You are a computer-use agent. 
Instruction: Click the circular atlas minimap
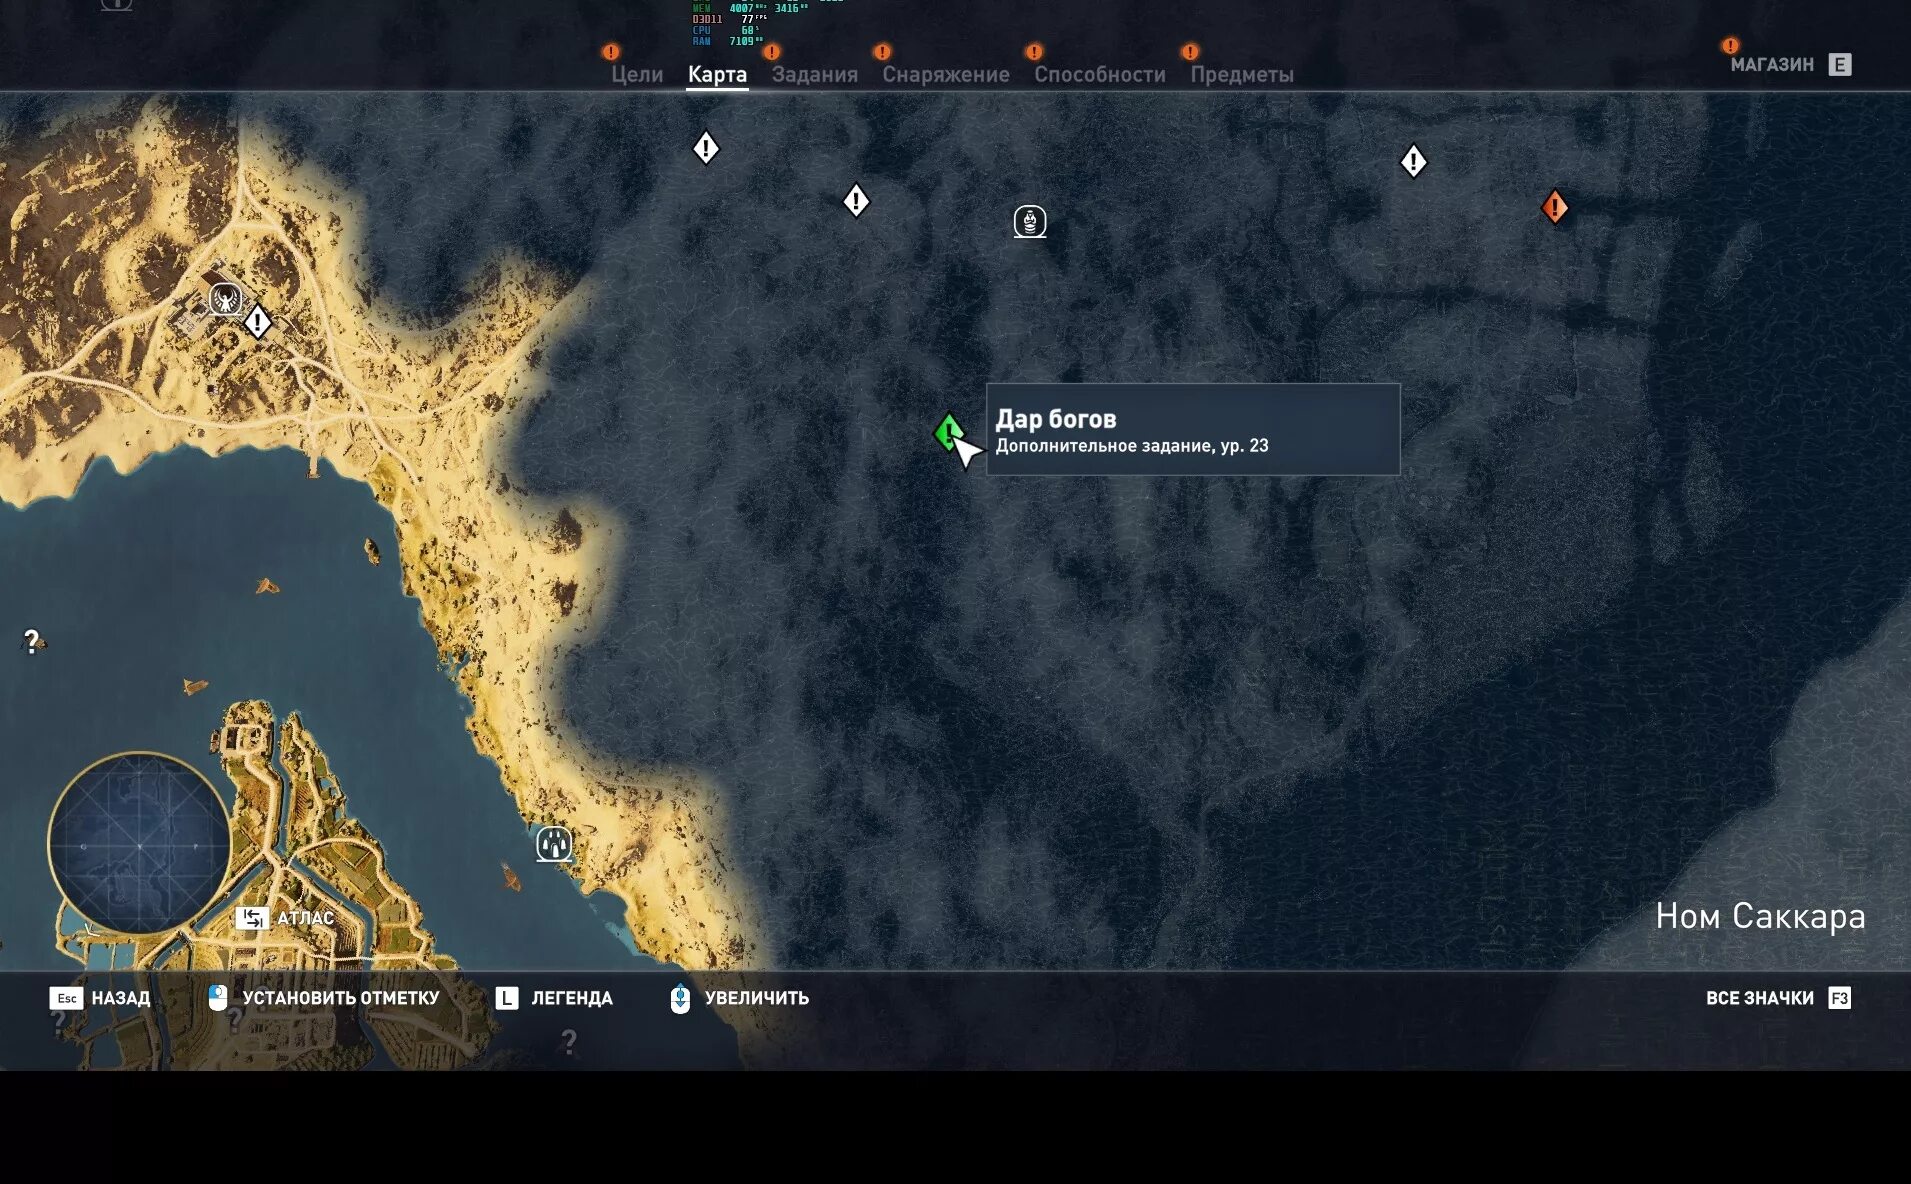140,844
